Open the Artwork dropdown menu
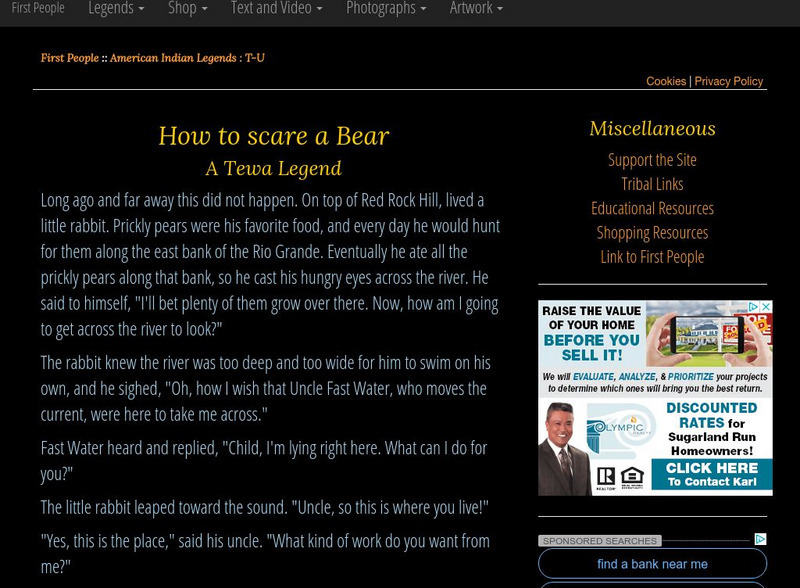Screen dimensions: 800x588 coord(476,8)
